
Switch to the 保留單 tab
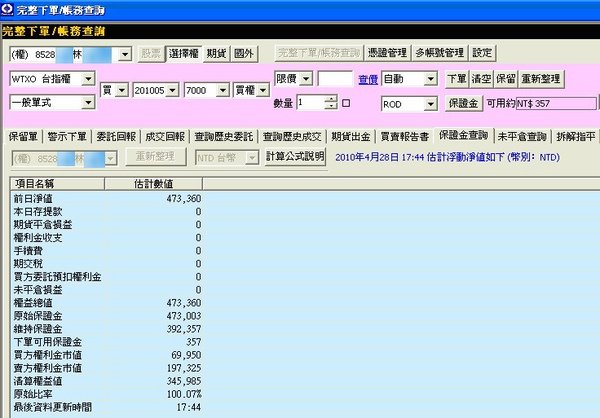tap(23, 137)
